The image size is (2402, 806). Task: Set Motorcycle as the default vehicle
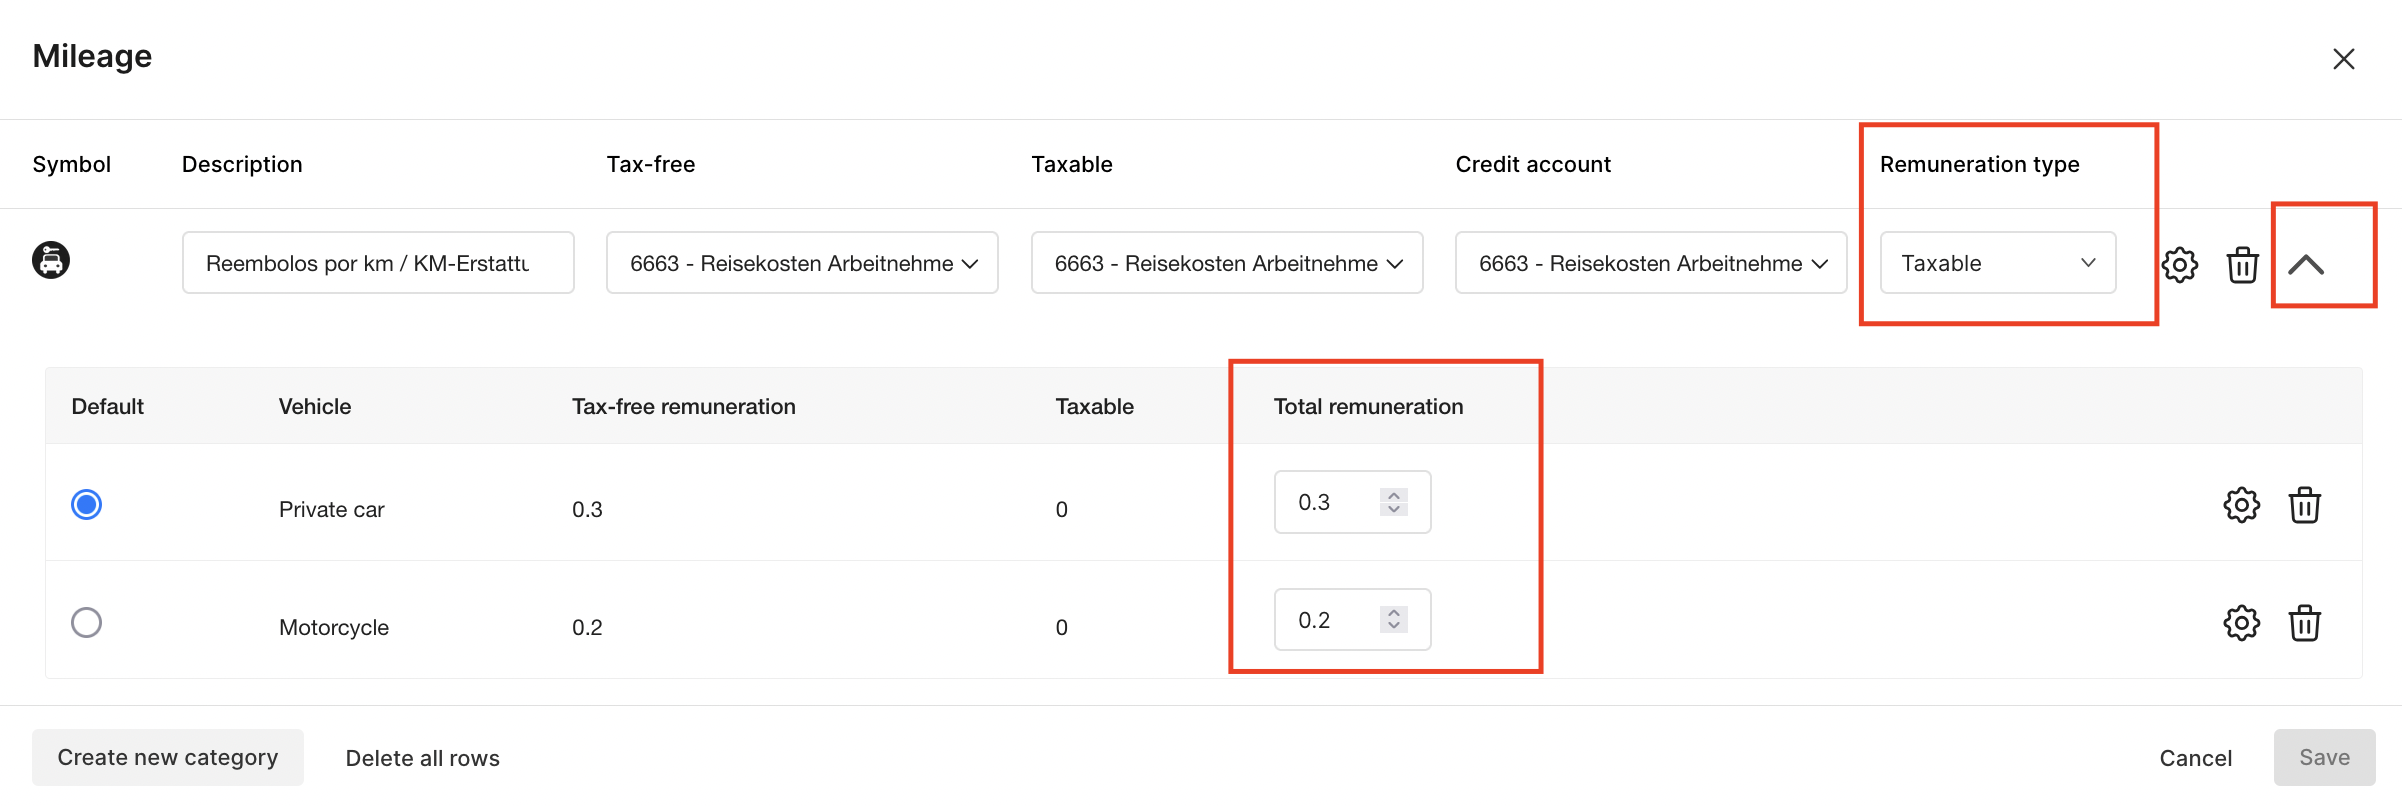[x=87, y=623]
